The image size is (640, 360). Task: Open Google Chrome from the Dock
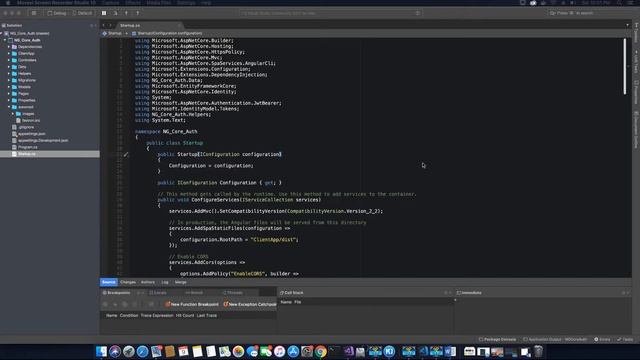320,351
